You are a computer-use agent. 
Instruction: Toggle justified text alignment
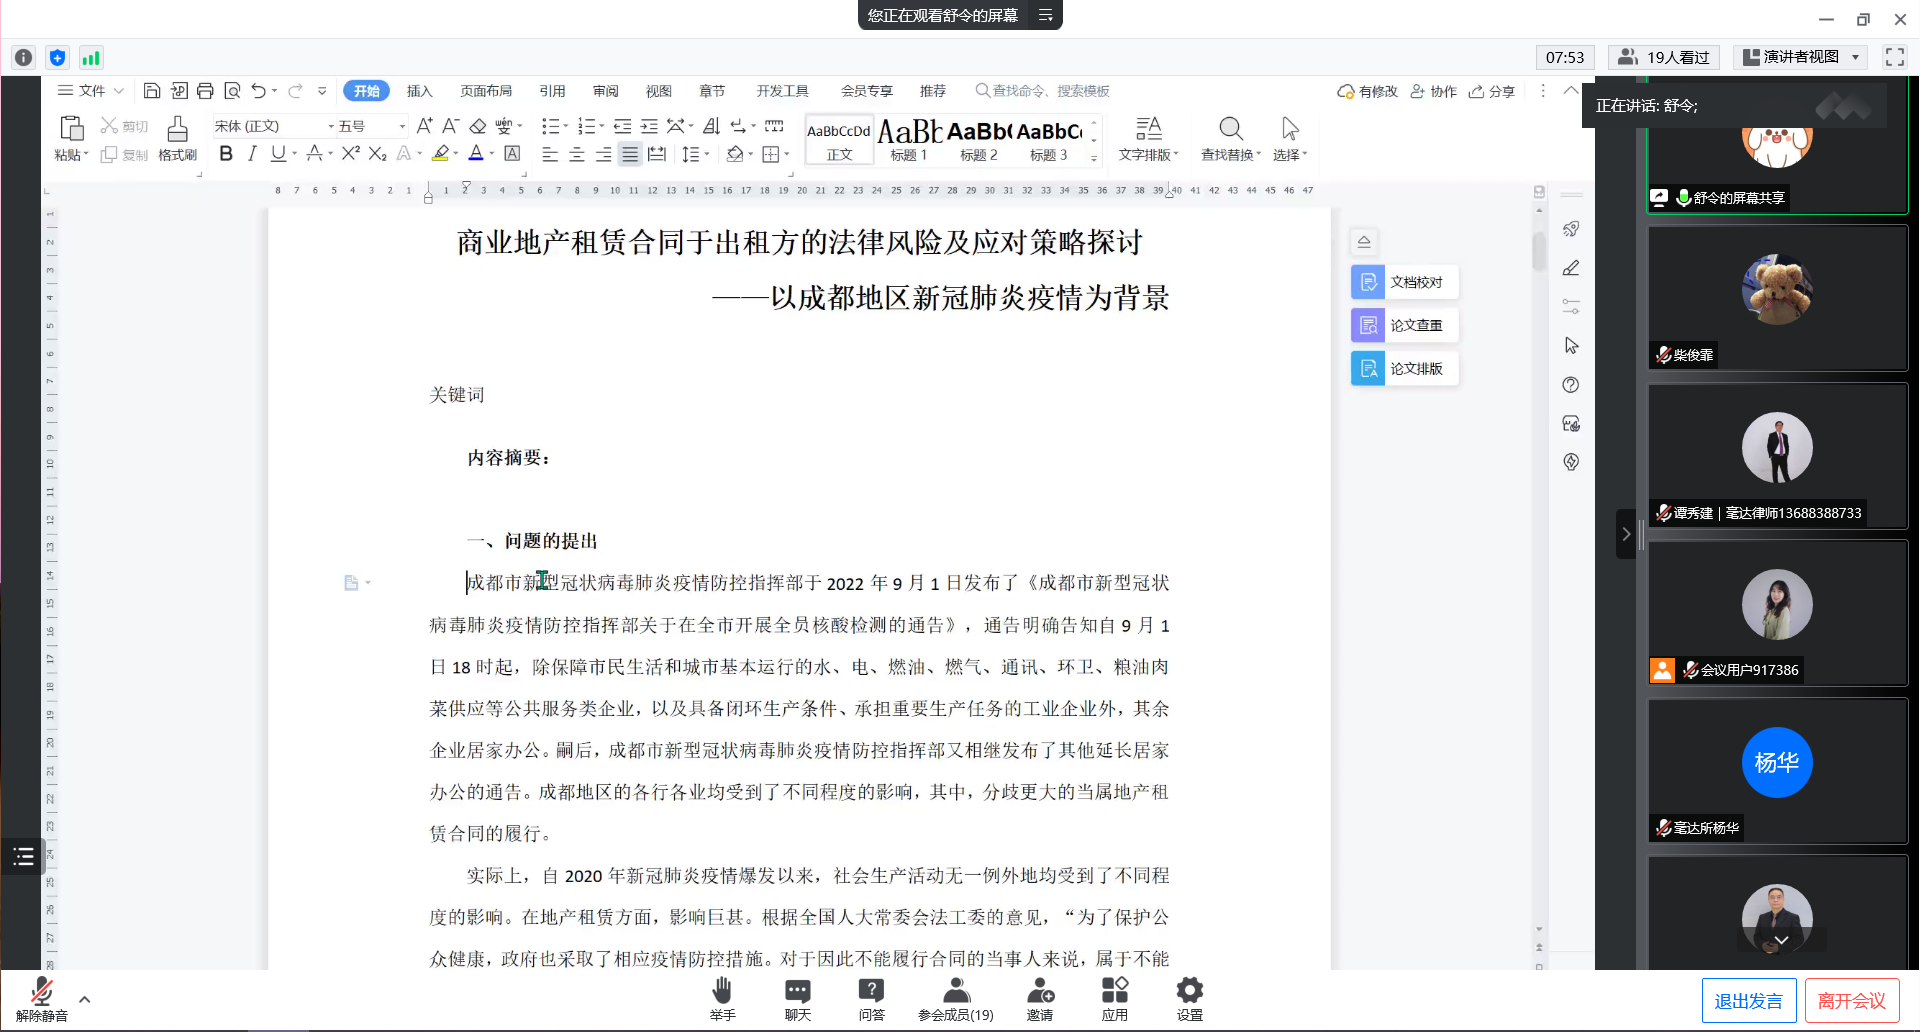click(x=630, y=154)
